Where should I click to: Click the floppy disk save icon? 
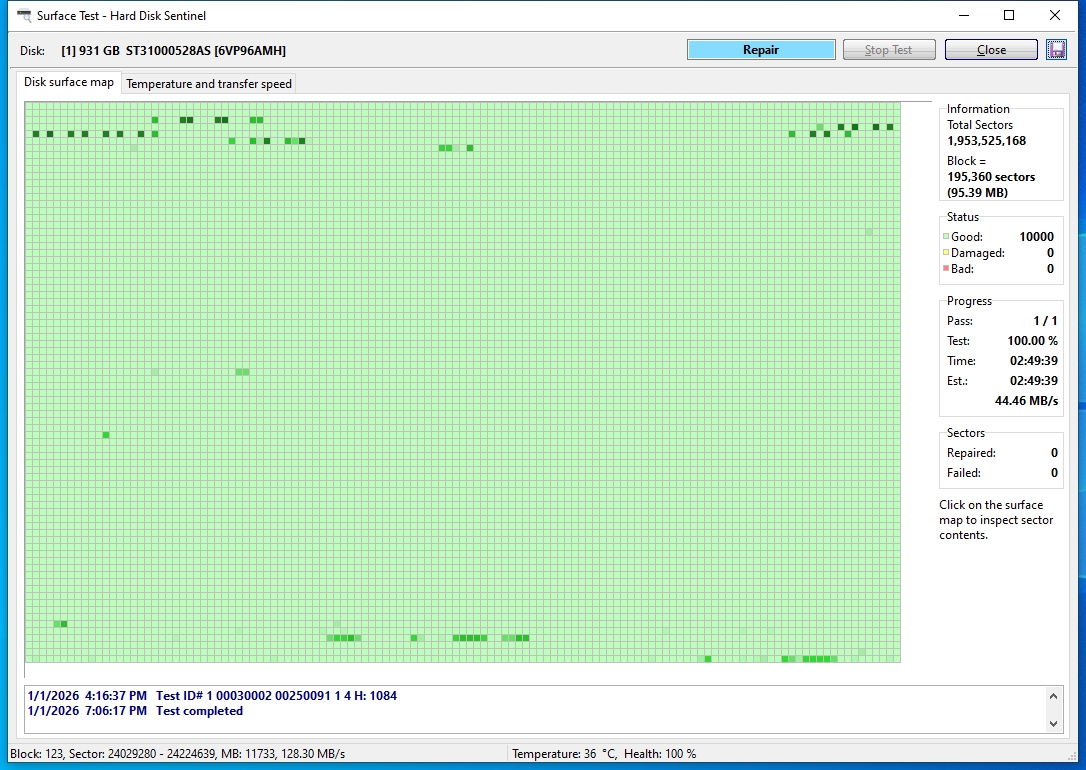pyautogui.click(x=1056, y=50)
